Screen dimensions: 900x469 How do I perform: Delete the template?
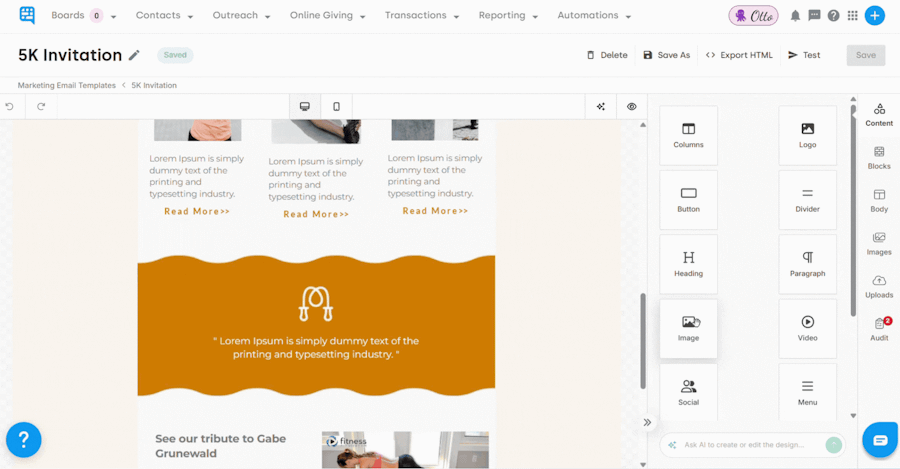tap(607, 55)
